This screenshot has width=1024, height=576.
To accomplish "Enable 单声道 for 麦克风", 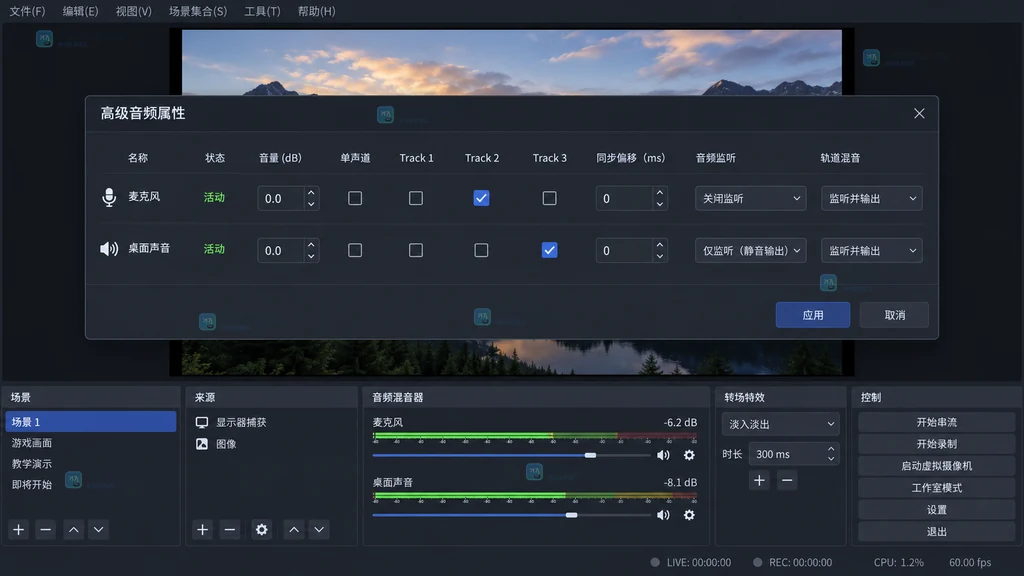I will [355, 198].
